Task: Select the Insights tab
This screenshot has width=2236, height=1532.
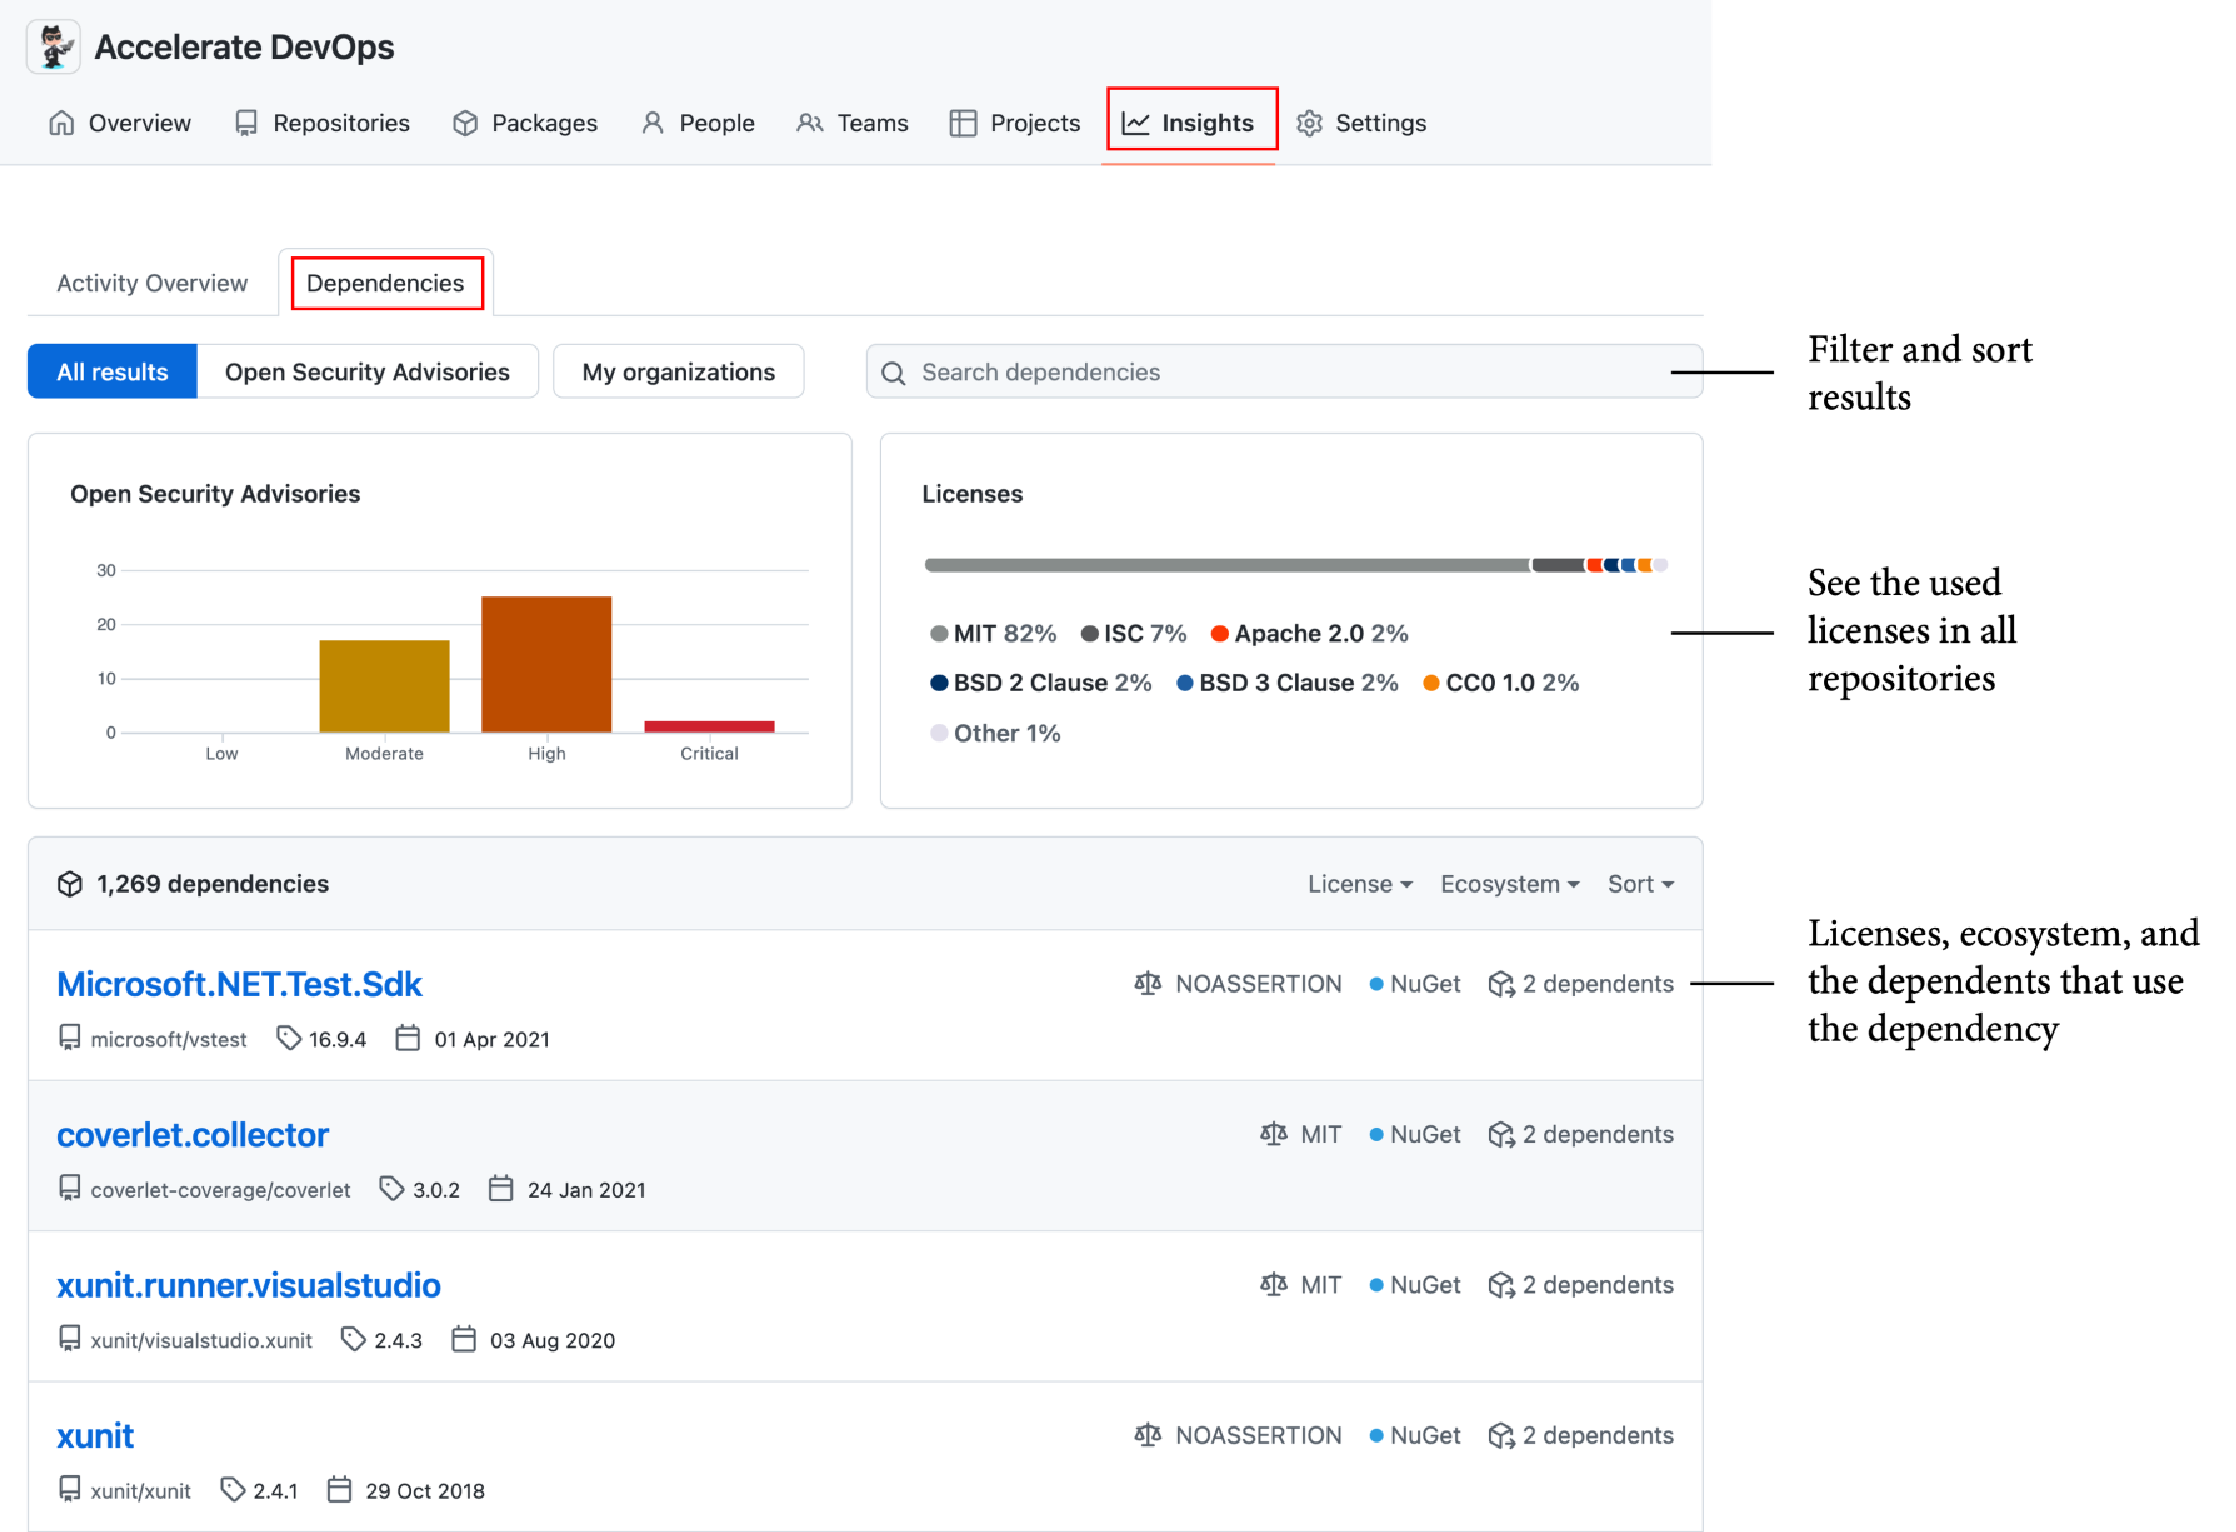Action: pos(1189,123)
